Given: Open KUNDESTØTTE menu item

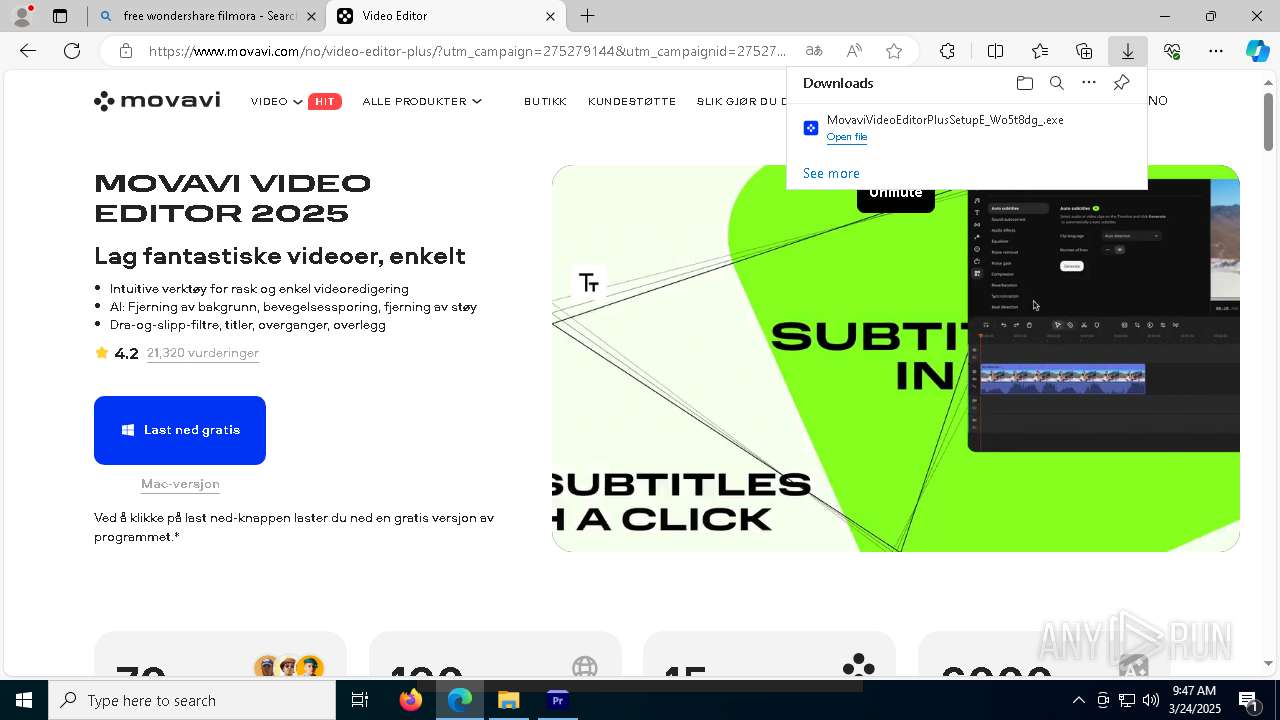Looking at the screenshot, I should pyautogui.click(x=632, y=101).
